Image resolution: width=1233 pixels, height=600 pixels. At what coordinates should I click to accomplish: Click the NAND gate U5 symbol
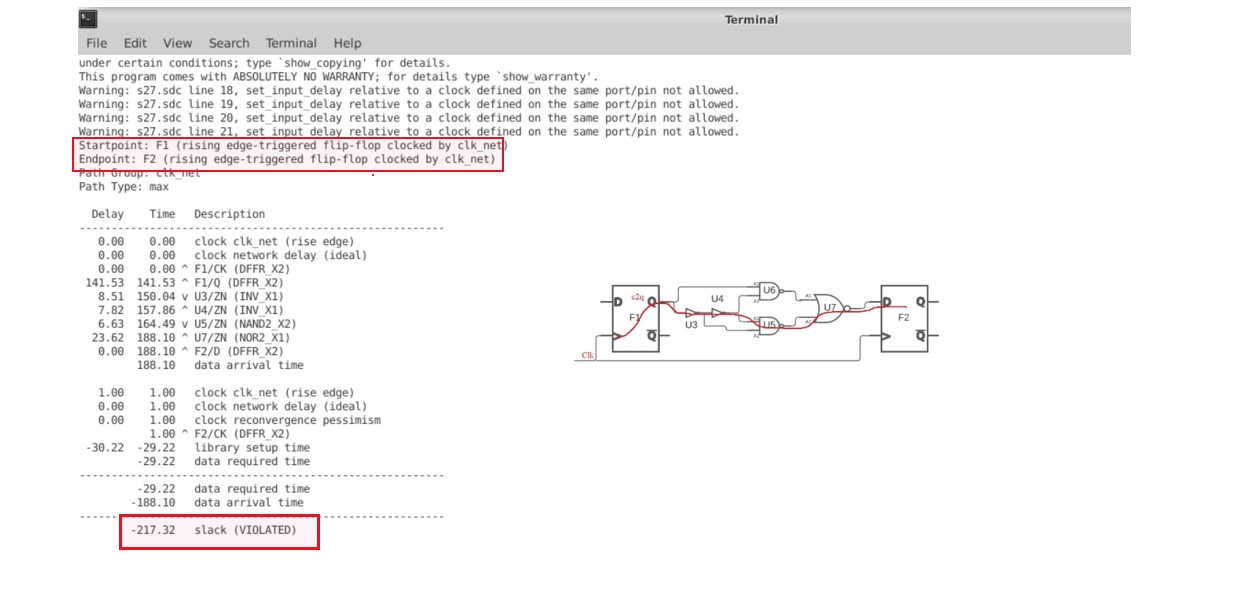coord(769,325)
